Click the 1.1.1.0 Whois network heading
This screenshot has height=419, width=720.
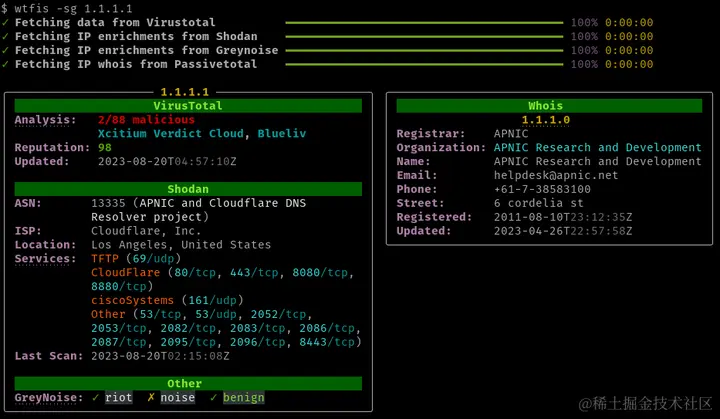click(546, 119)
